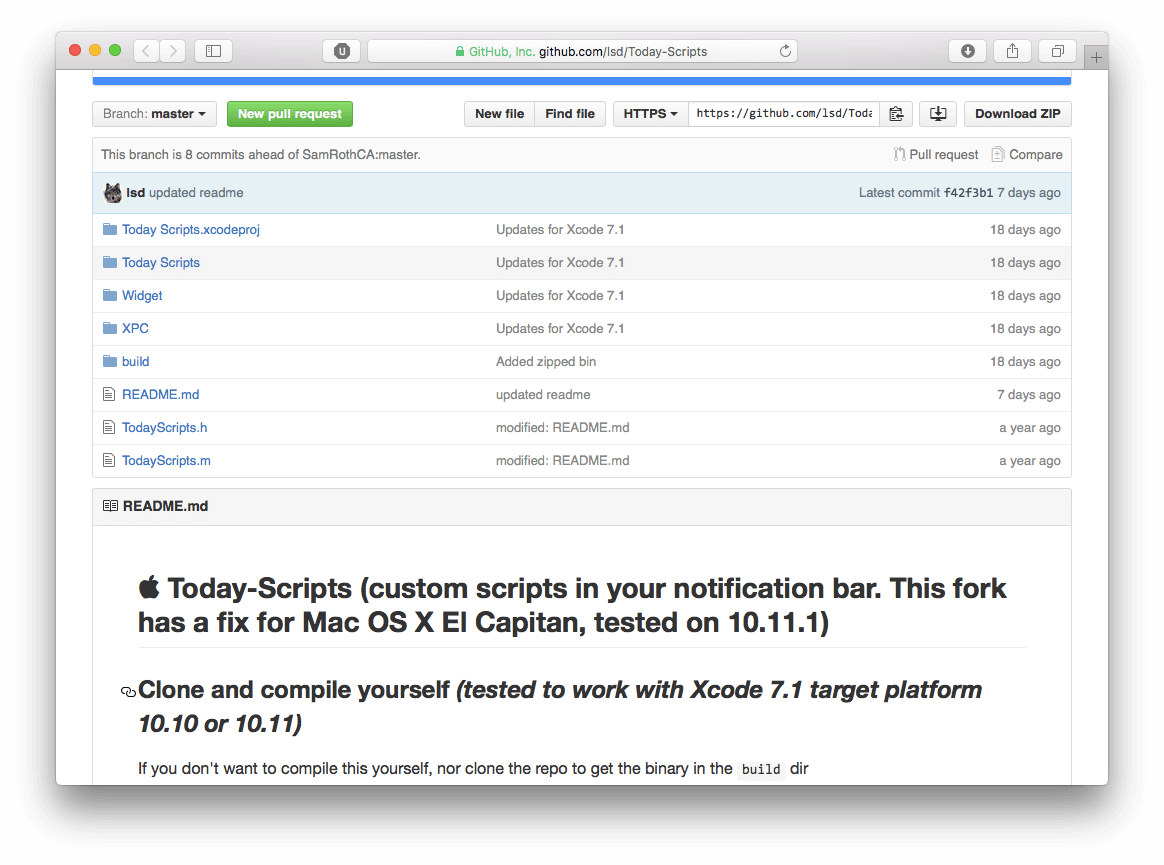The image size is (1164, 865).
Task: Click 'a year ago' in TodayScripts.m row
Action: (1029, 460)
